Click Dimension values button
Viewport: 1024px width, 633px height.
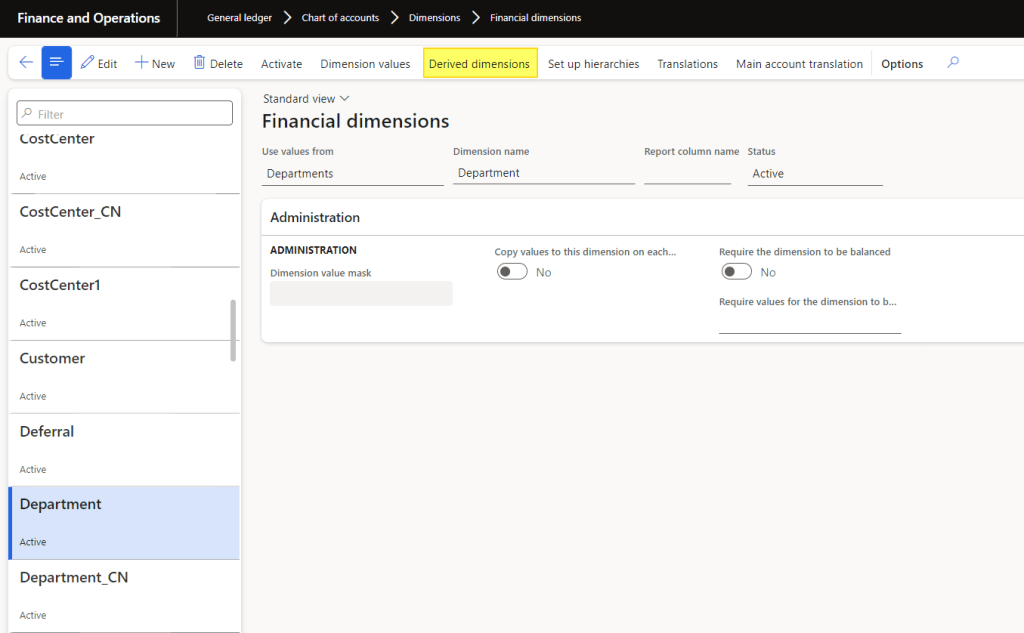[x=365, y=64]
